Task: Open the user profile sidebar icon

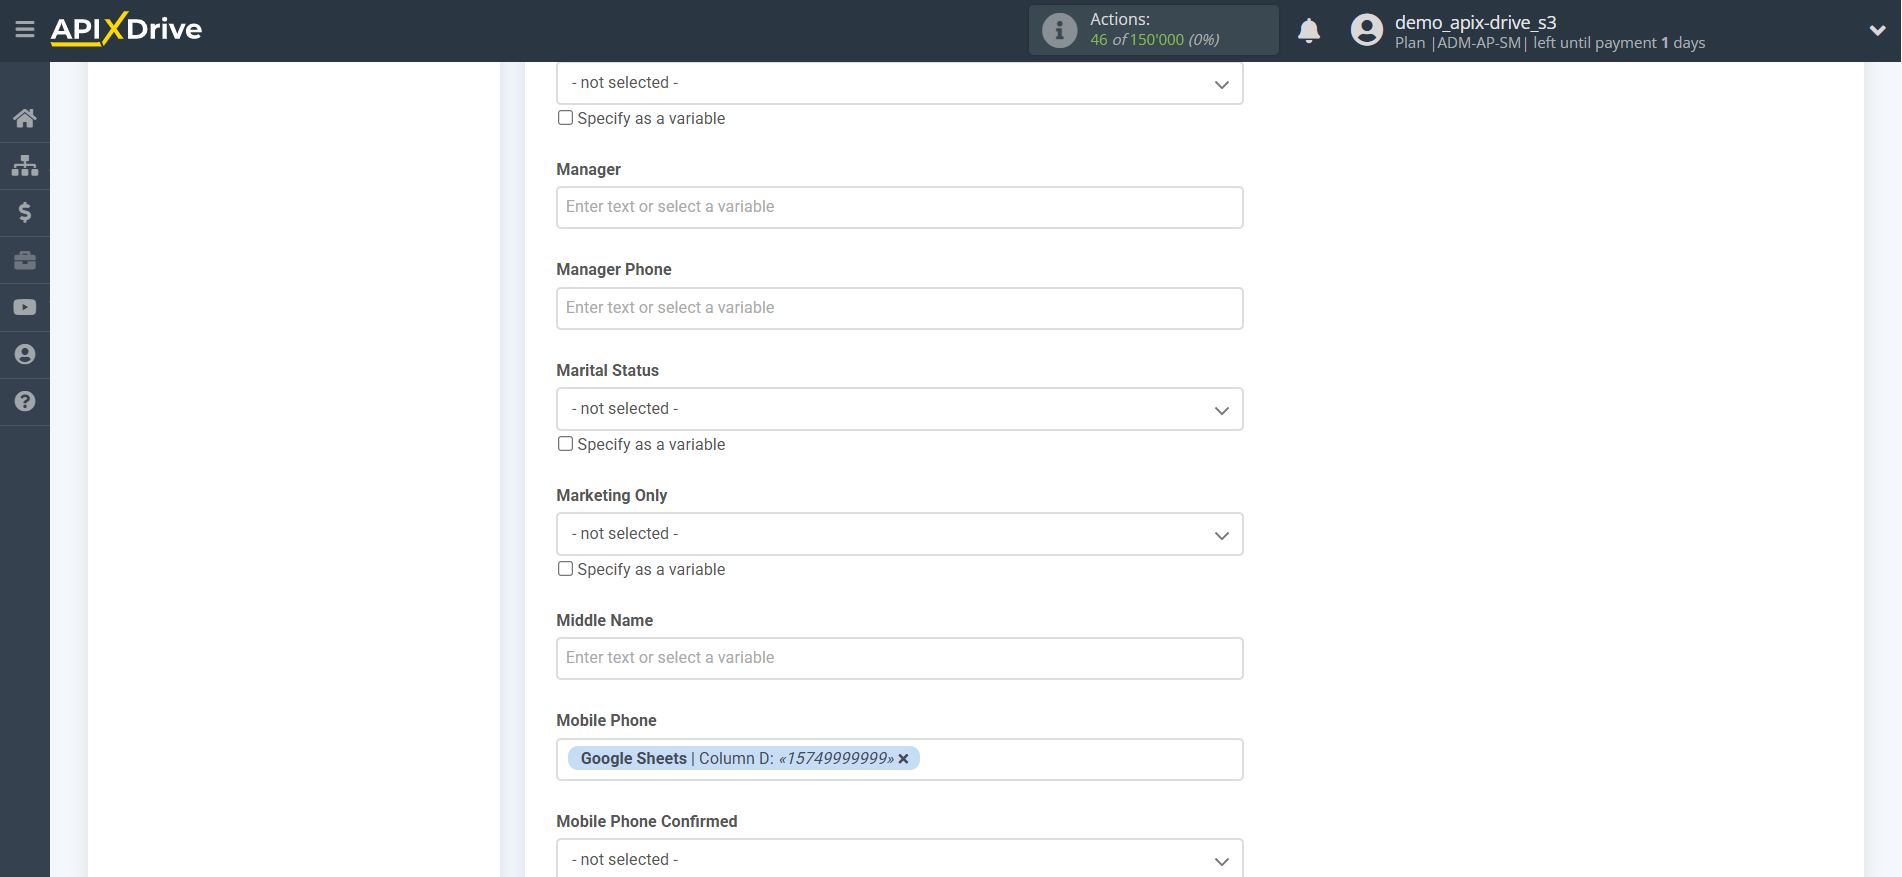Action: click(x=25, y=354)
